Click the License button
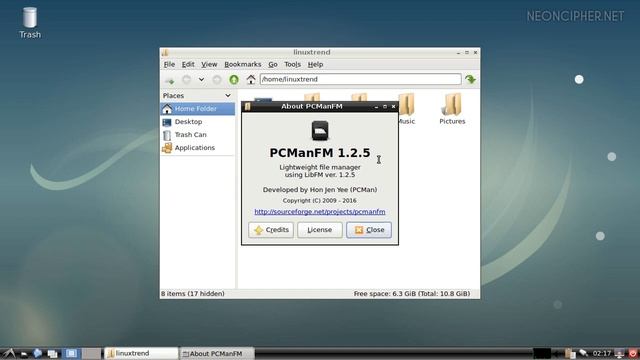Image resolution: width=640 pixels, height=360 pixels. click(320, 230)
